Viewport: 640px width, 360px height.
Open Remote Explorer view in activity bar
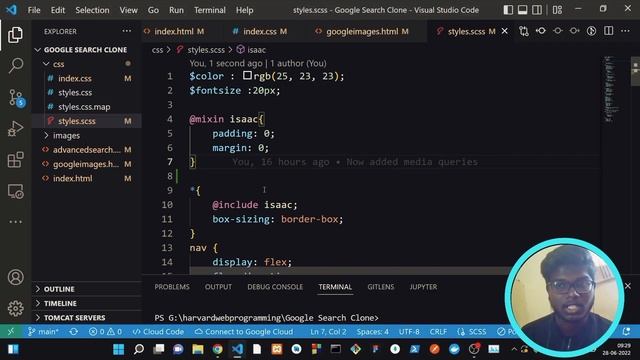point(16,191)
